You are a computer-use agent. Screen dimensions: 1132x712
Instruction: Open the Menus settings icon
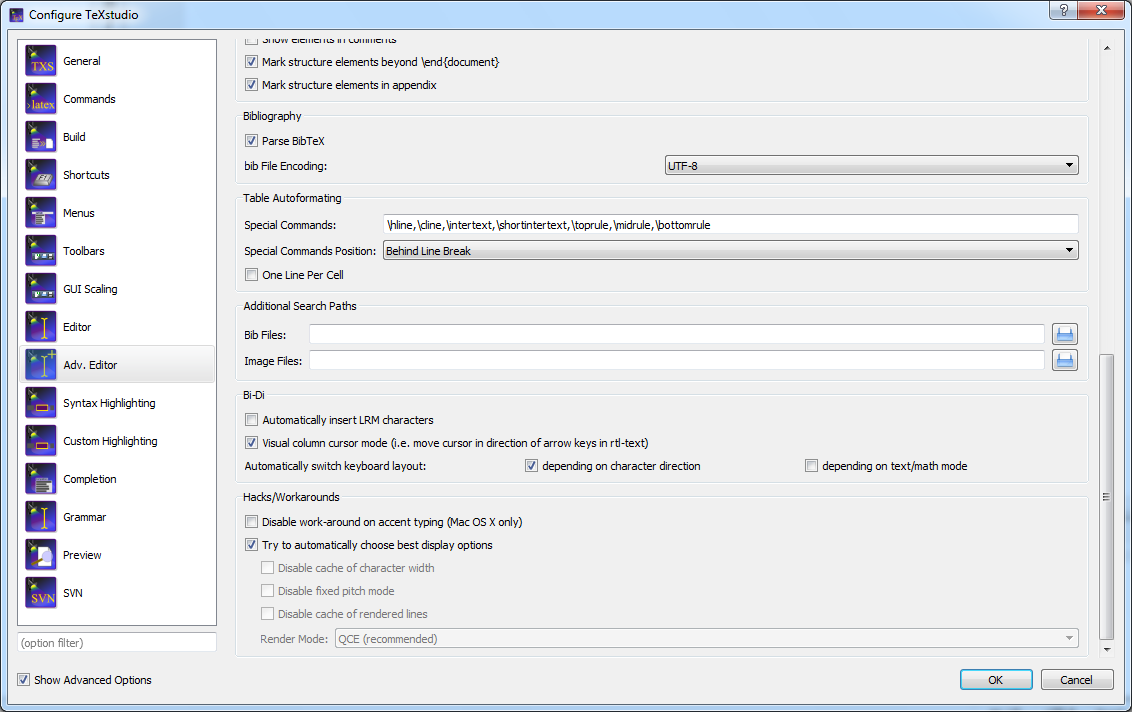[41, 213]
